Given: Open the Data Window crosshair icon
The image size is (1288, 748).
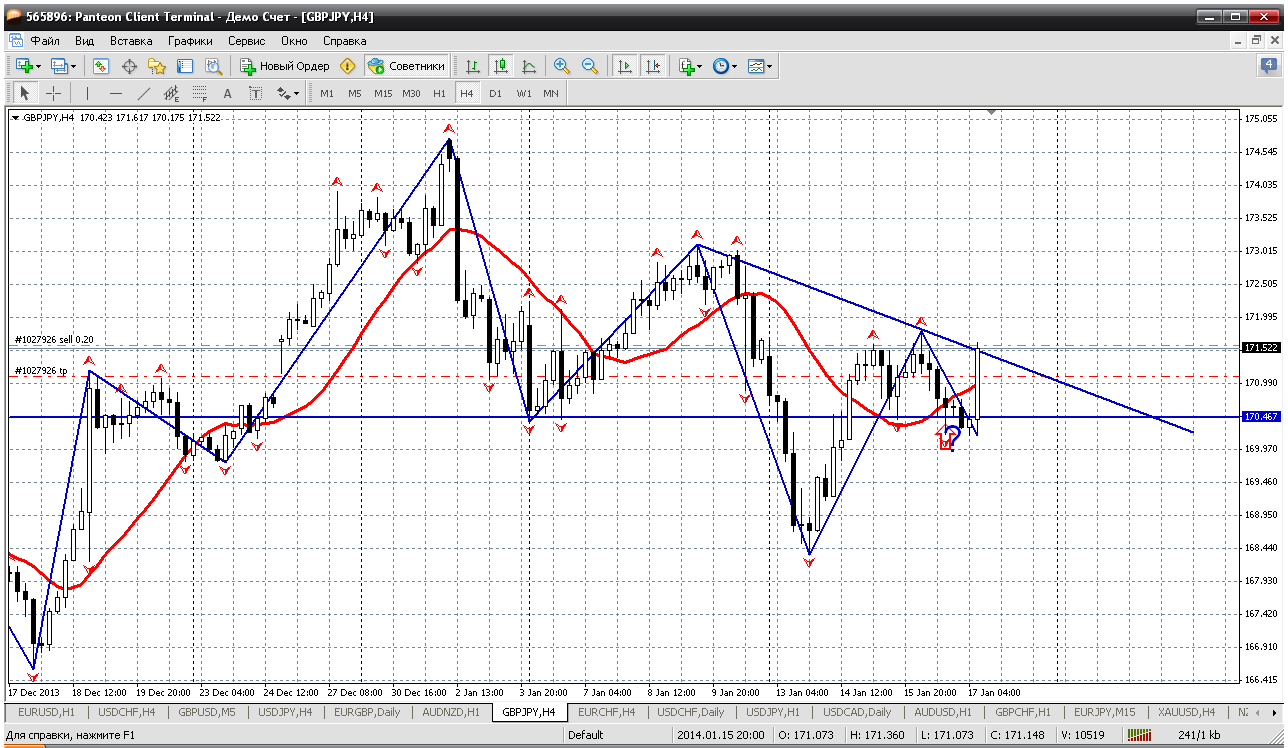Looking at the screenshot, I should [x=129, y=66].
